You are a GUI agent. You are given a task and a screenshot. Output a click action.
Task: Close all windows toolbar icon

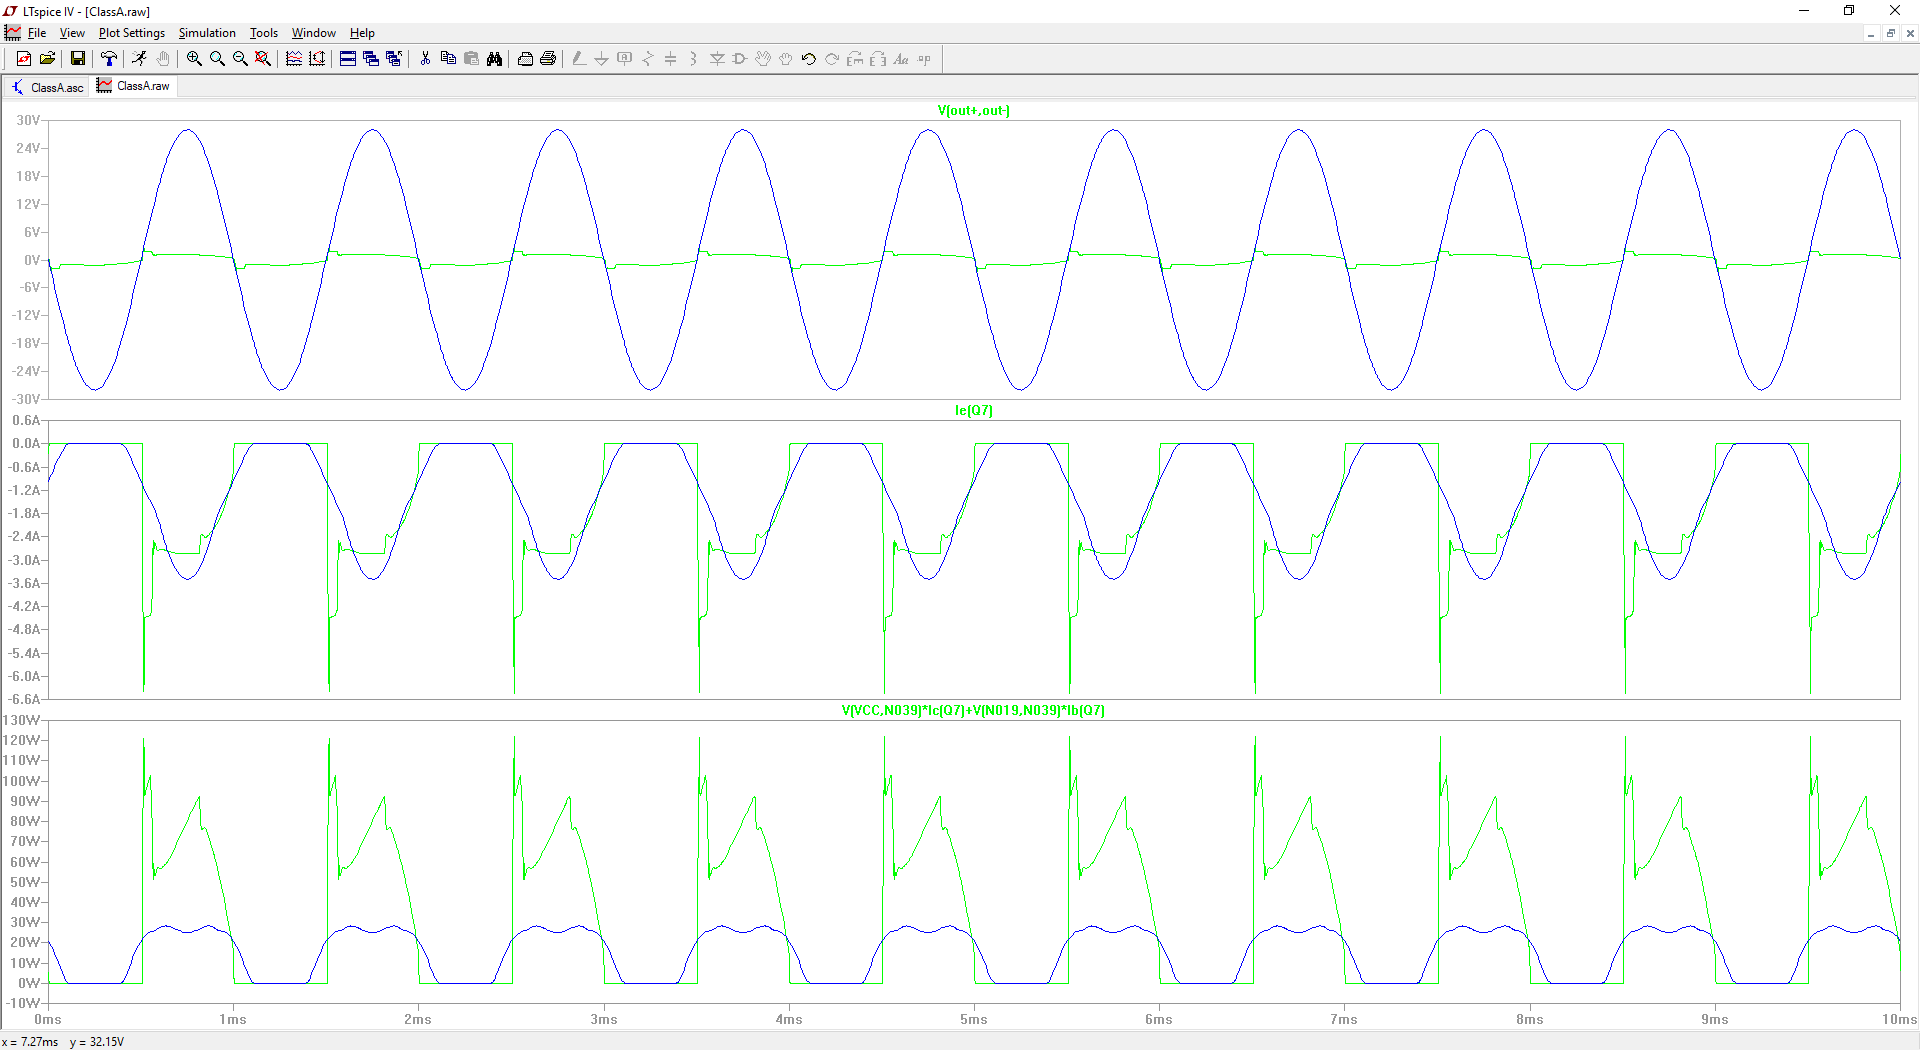394,59
